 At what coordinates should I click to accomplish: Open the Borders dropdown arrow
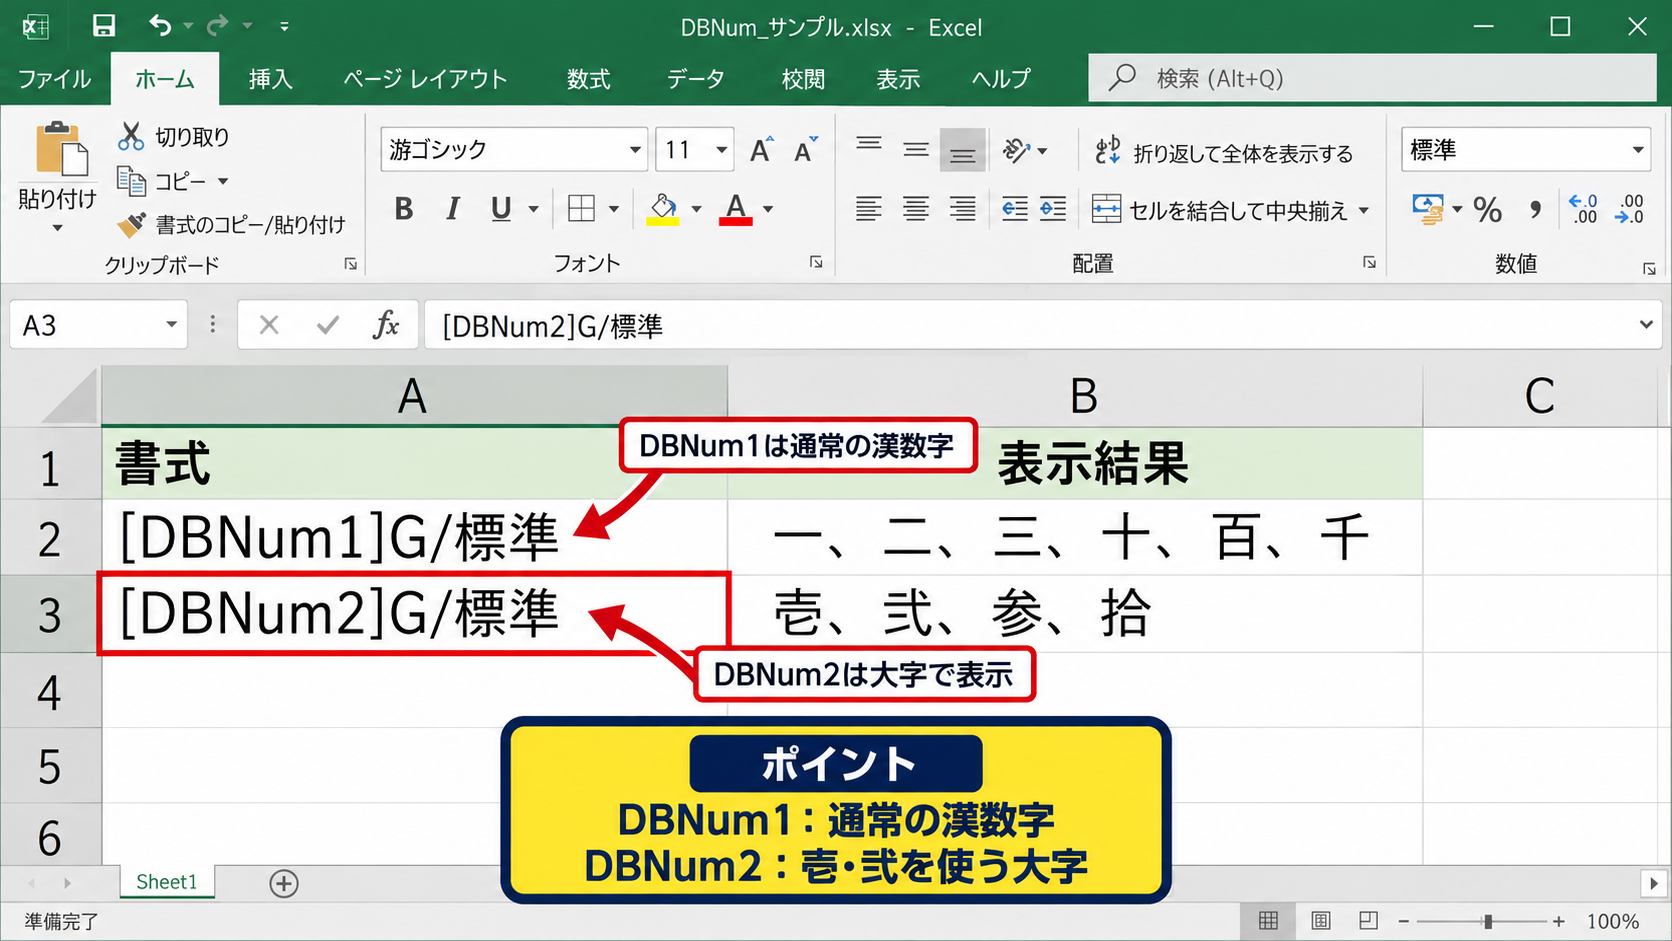(614, 209)
